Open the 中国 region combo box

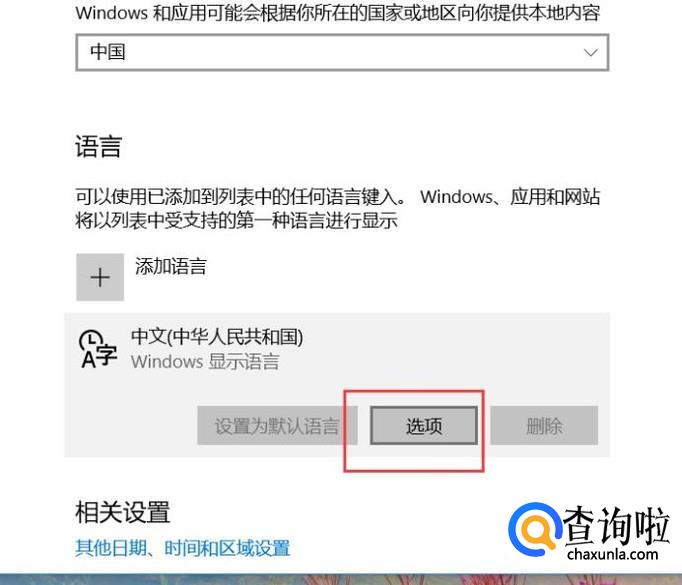pos(342,52)
